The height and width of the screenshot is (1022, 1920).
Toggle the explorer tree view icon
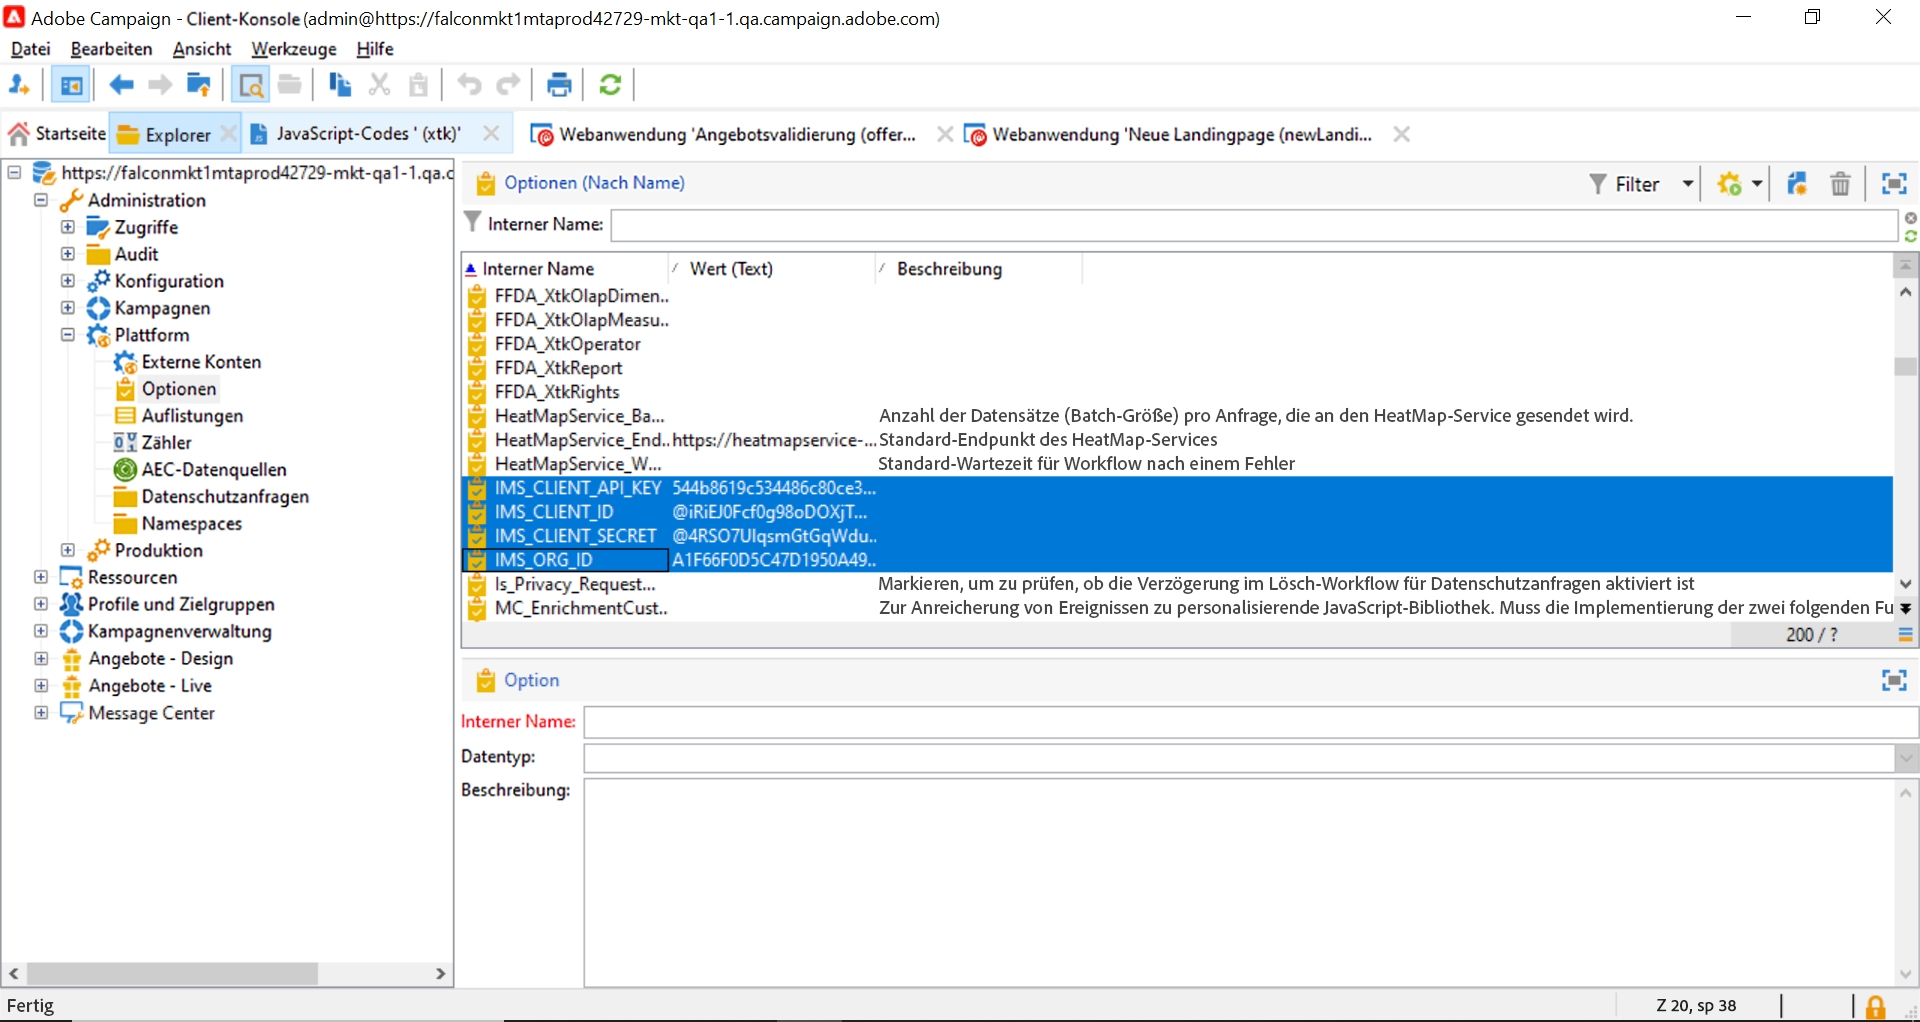pos(71,85)
